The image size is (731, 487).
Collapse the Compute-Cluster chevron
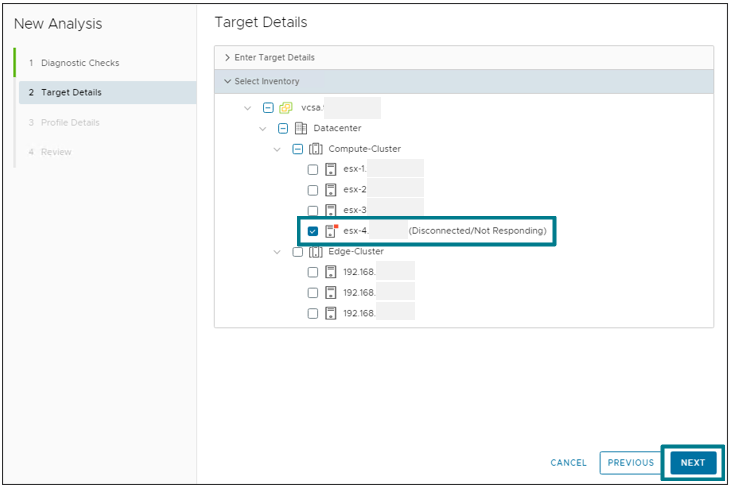(x=277, y=149)
